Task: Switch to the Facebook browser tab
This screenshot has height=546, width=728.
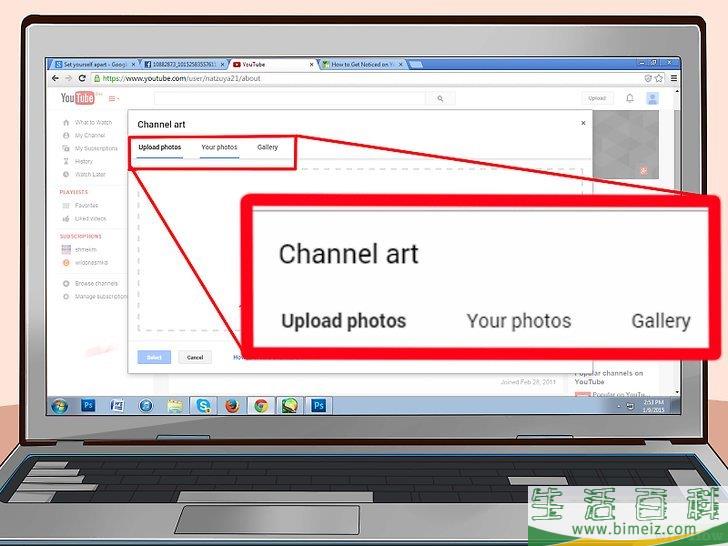Action: pyautogui.click(x=184, y=65)
